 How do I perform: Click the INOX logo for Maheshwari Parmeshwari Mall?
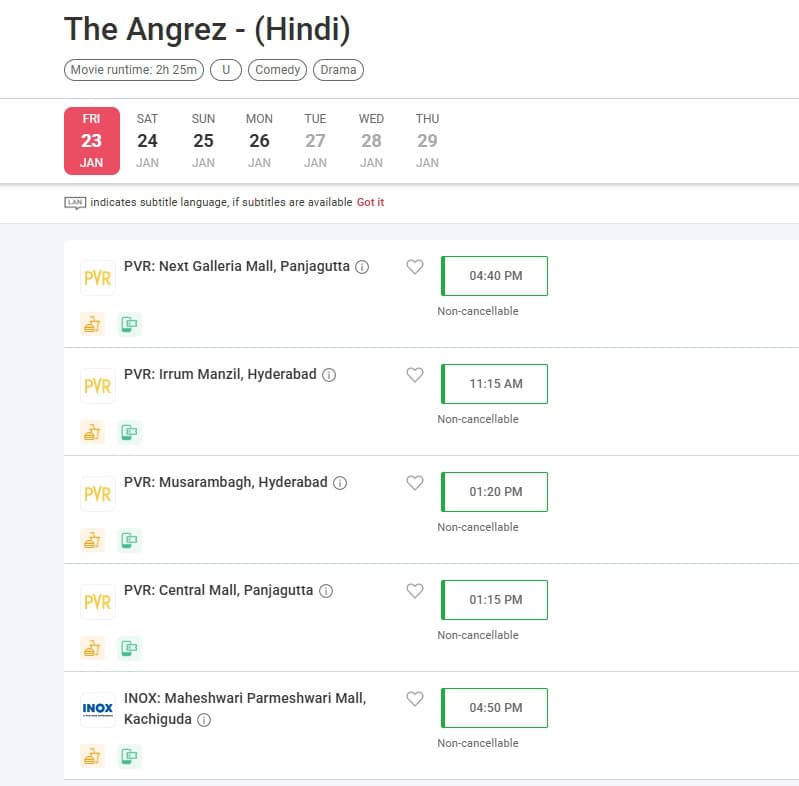[98, 710]
